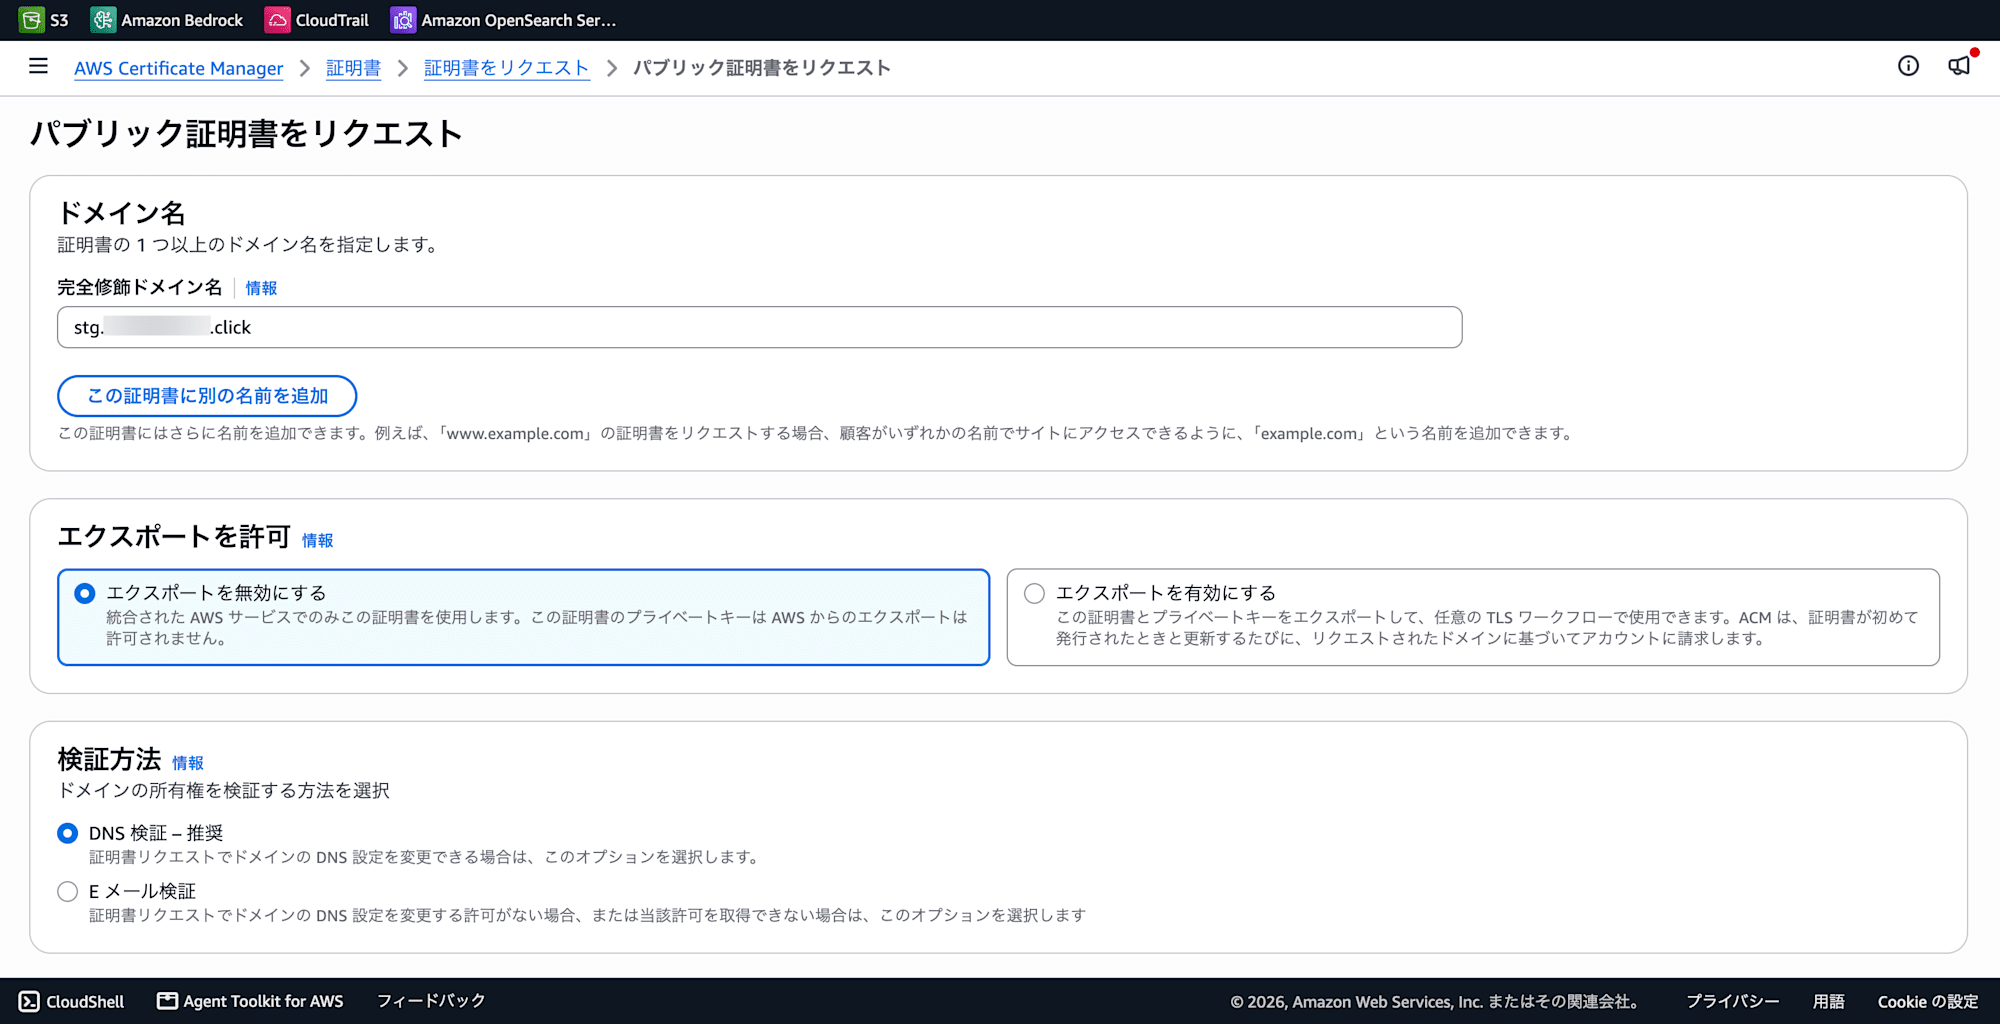Click the ドメイン名 section heading
The width and height of the screenshot is (2000, 1024).
[121, 213]
